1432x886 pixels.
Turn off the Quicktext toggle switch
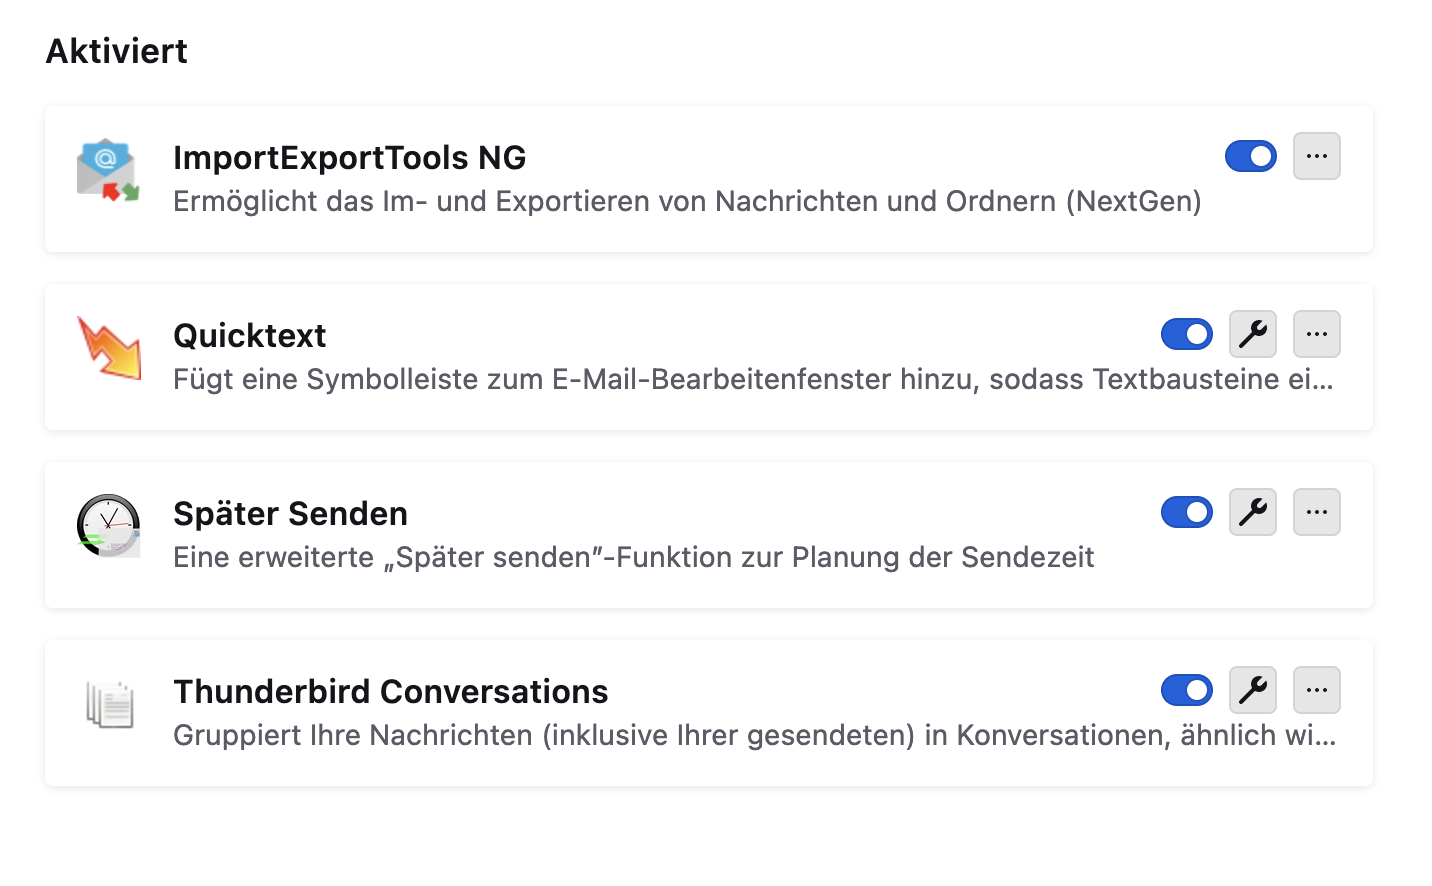(1186, 334)
